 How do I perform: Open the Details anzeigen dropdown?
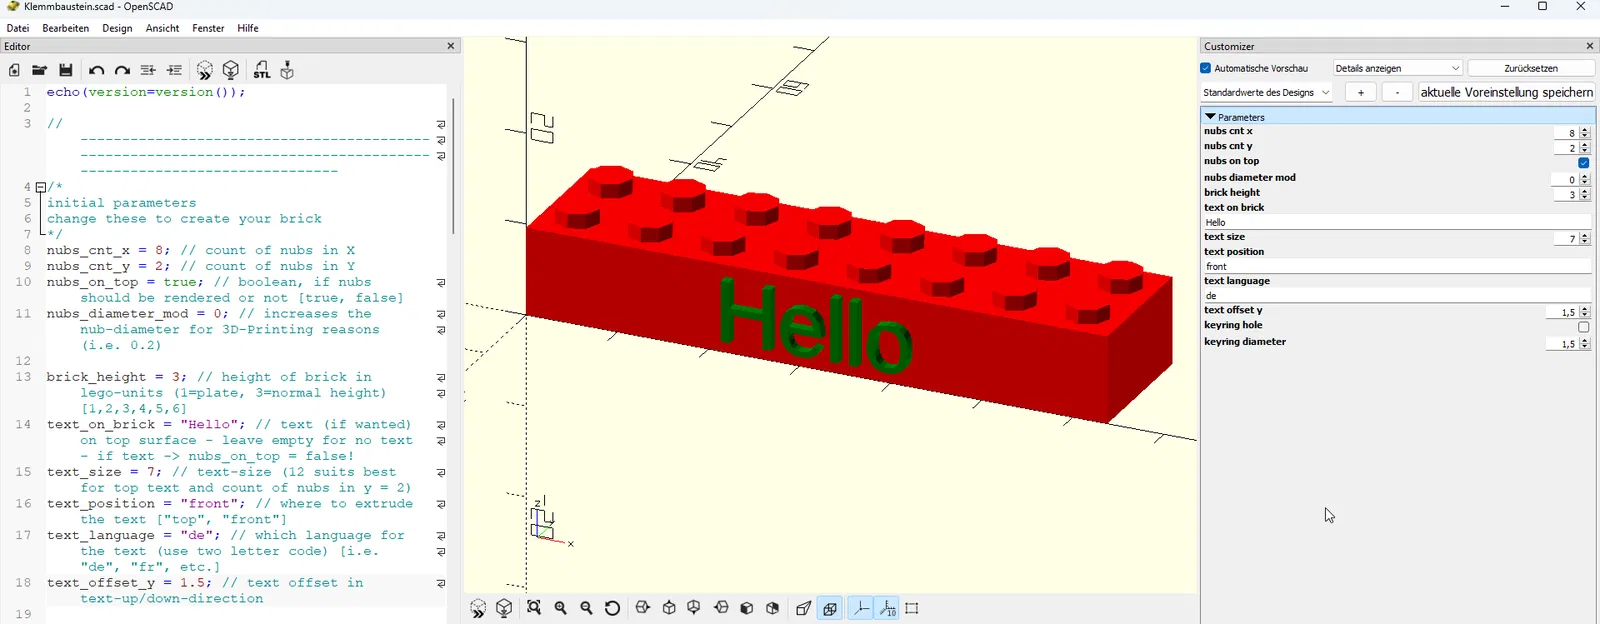(1398, 68)
